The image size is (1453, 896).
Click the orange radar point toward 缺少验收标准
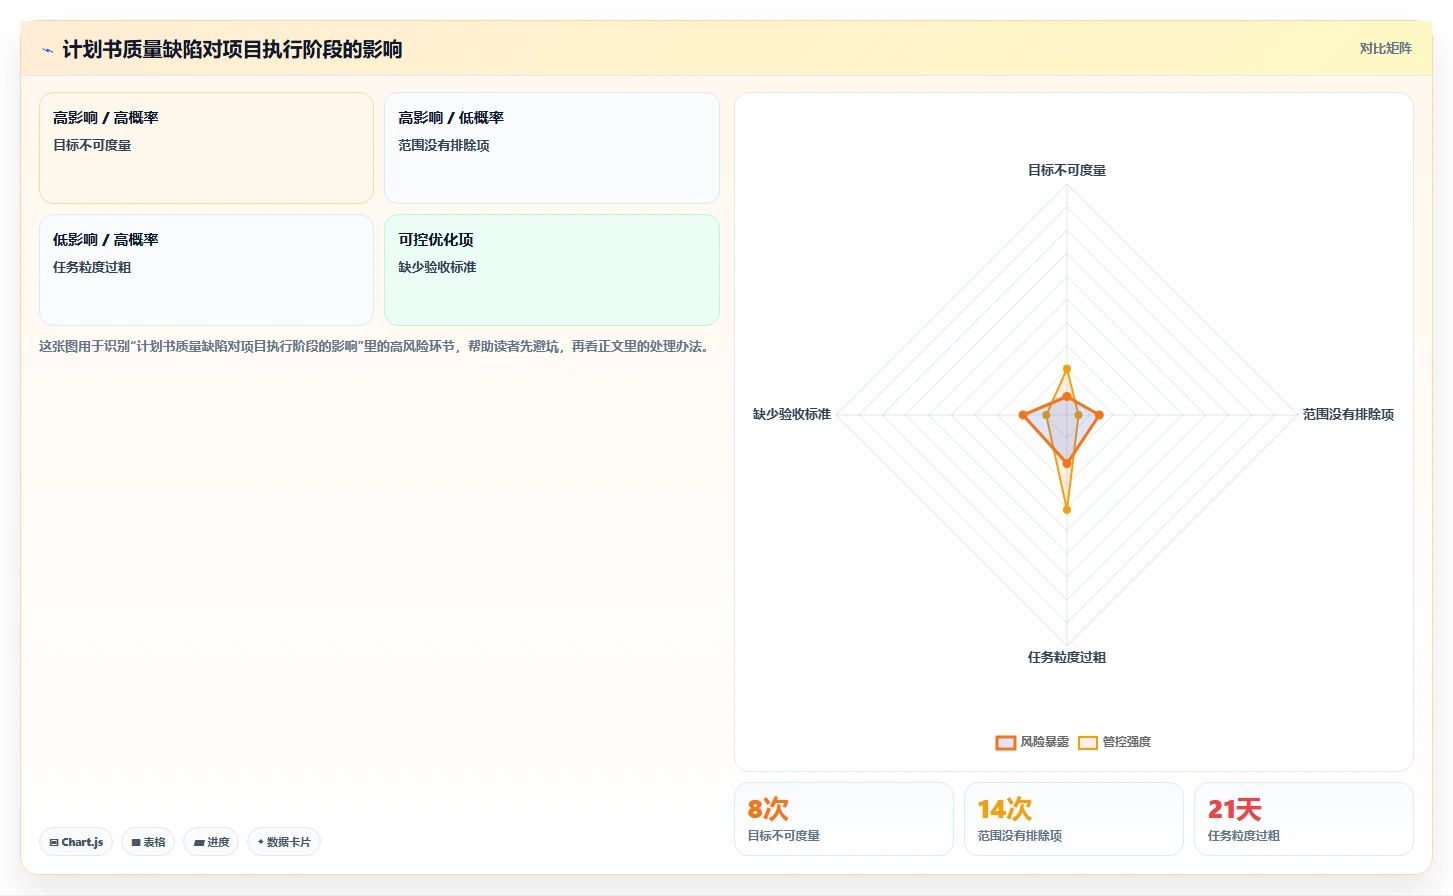pyautogui.click(x=1023, y=414)
